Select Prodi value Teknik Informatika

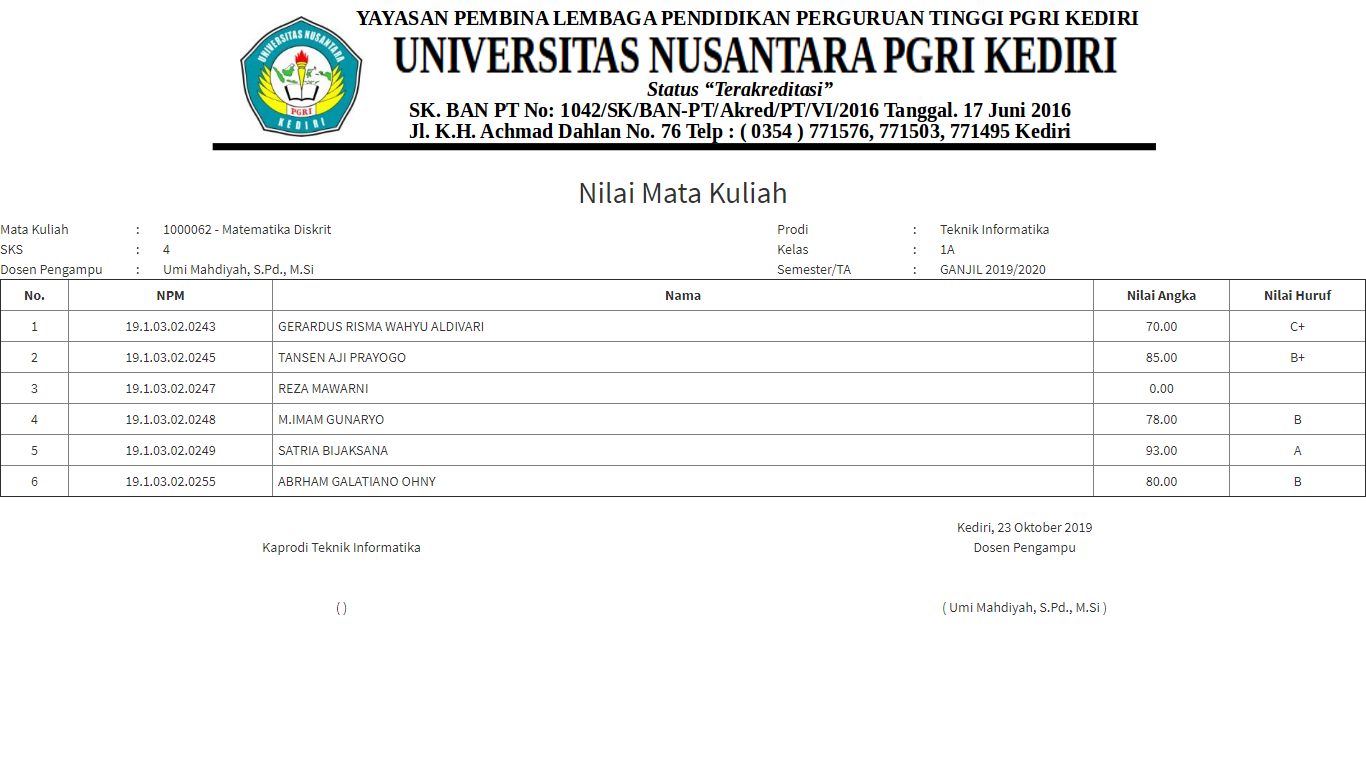(x=993, y=229)
